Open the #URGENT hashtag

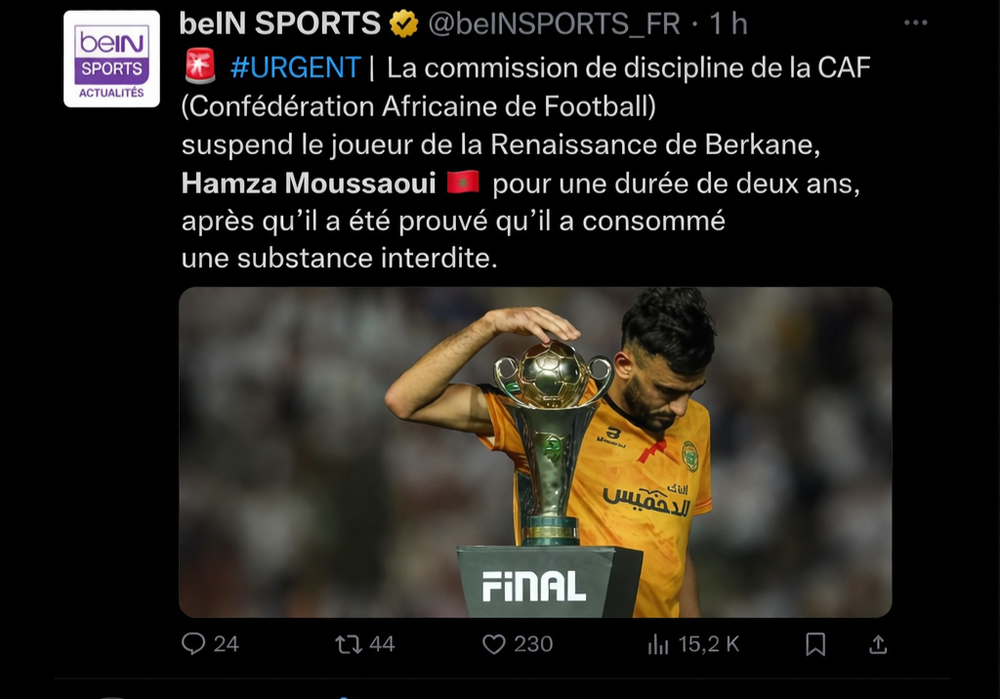(x=294, y=68)
